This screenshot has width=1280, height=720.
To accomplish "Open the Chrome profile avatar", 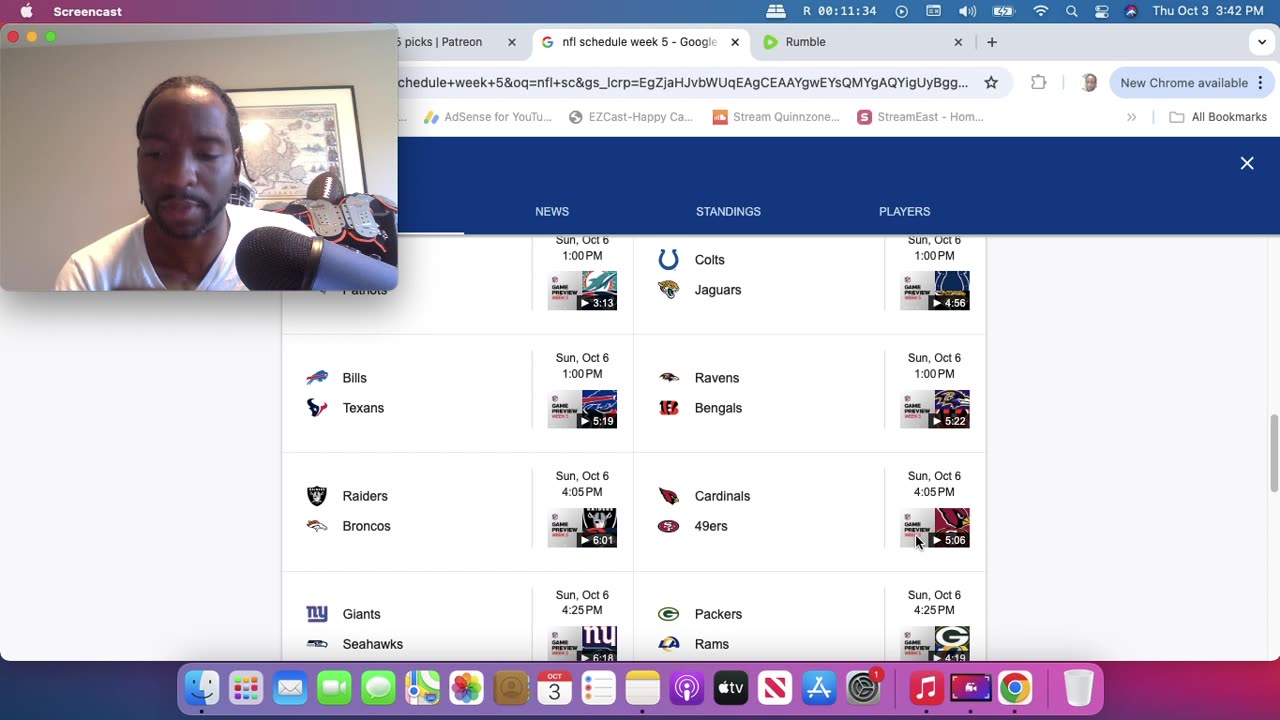I will point(1089,83).
